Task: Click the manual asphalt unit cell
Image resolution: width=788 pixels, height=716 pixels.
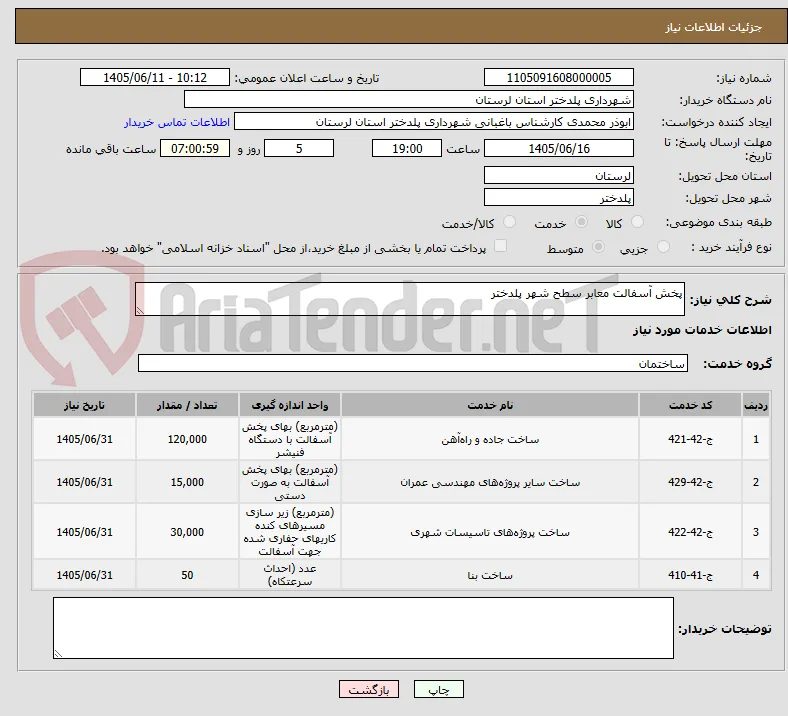Action: (x=290, y=482)
